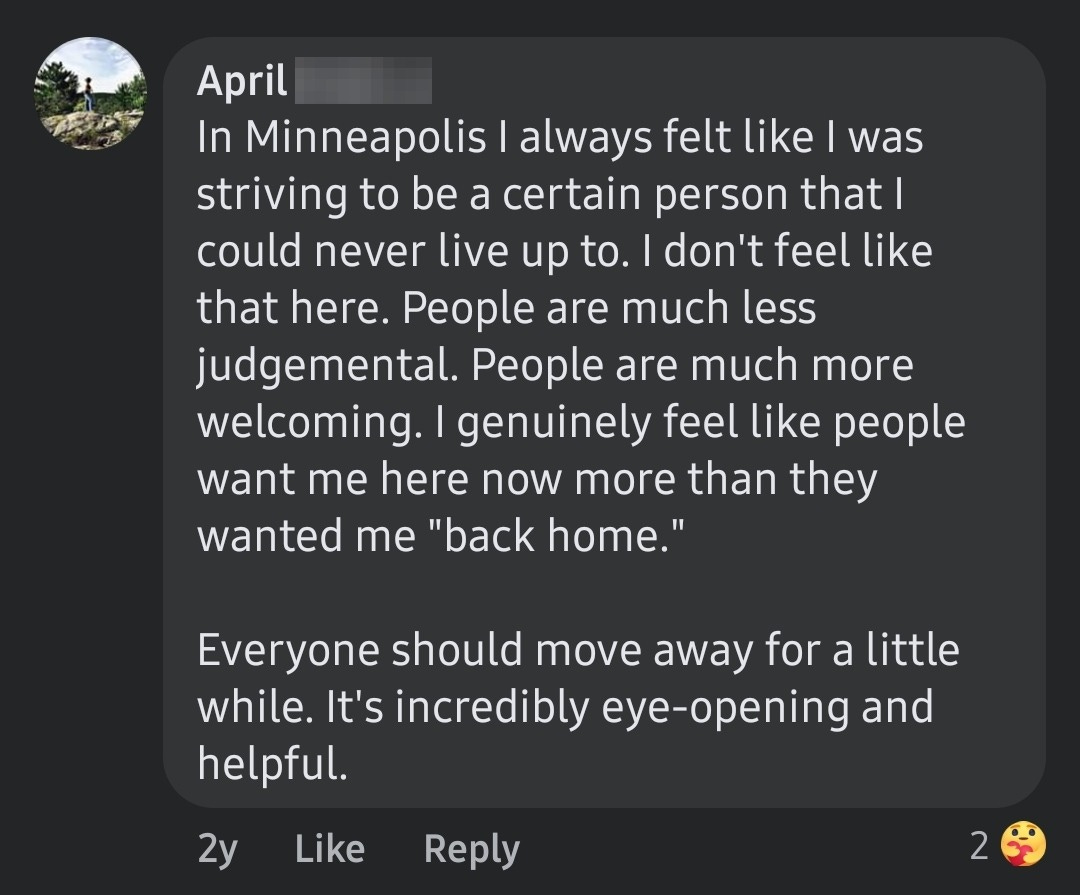The height and width of the screenshot is (895, 1080).
Task: Click the person standing in the avatar photo
Action: [x=88, y=94]
